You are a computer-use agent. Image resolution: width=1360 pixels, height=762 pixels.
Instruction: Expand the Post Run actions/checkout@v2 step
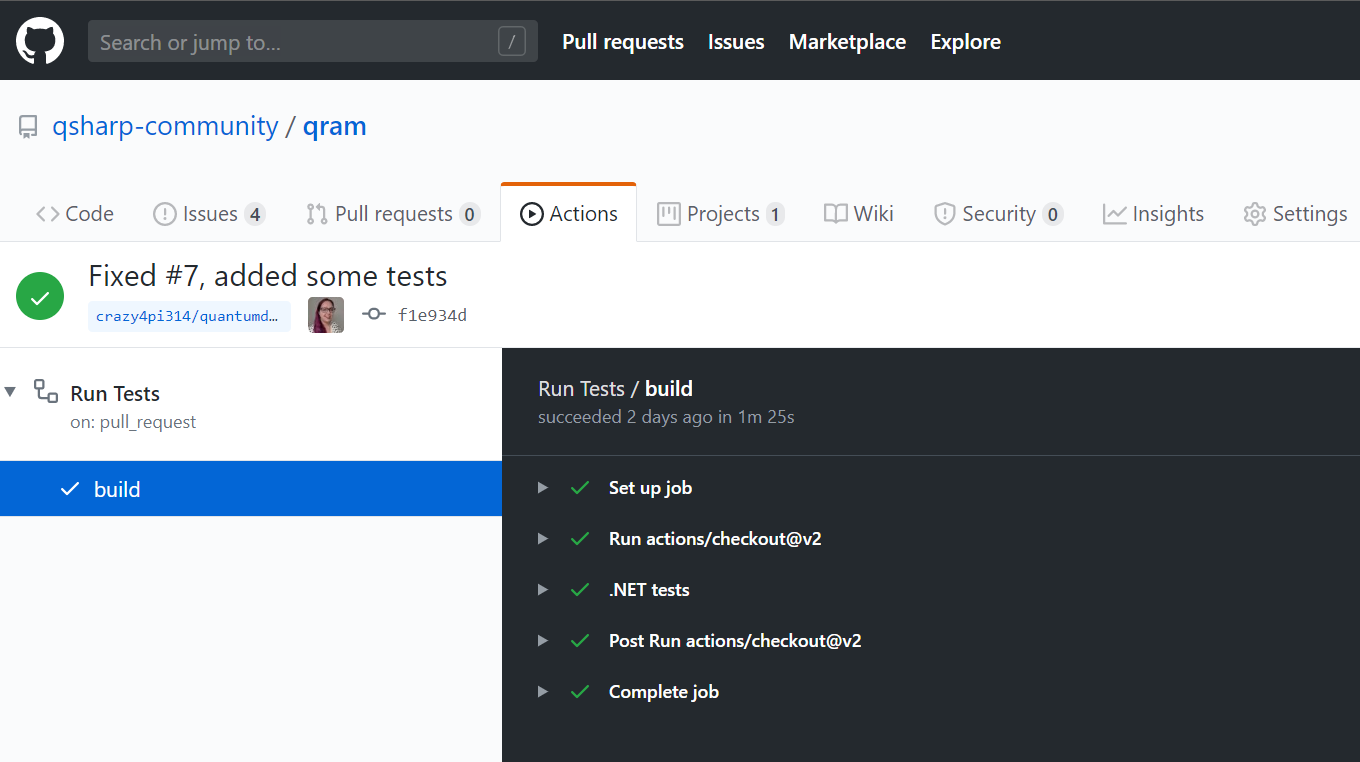coord(543,641)
